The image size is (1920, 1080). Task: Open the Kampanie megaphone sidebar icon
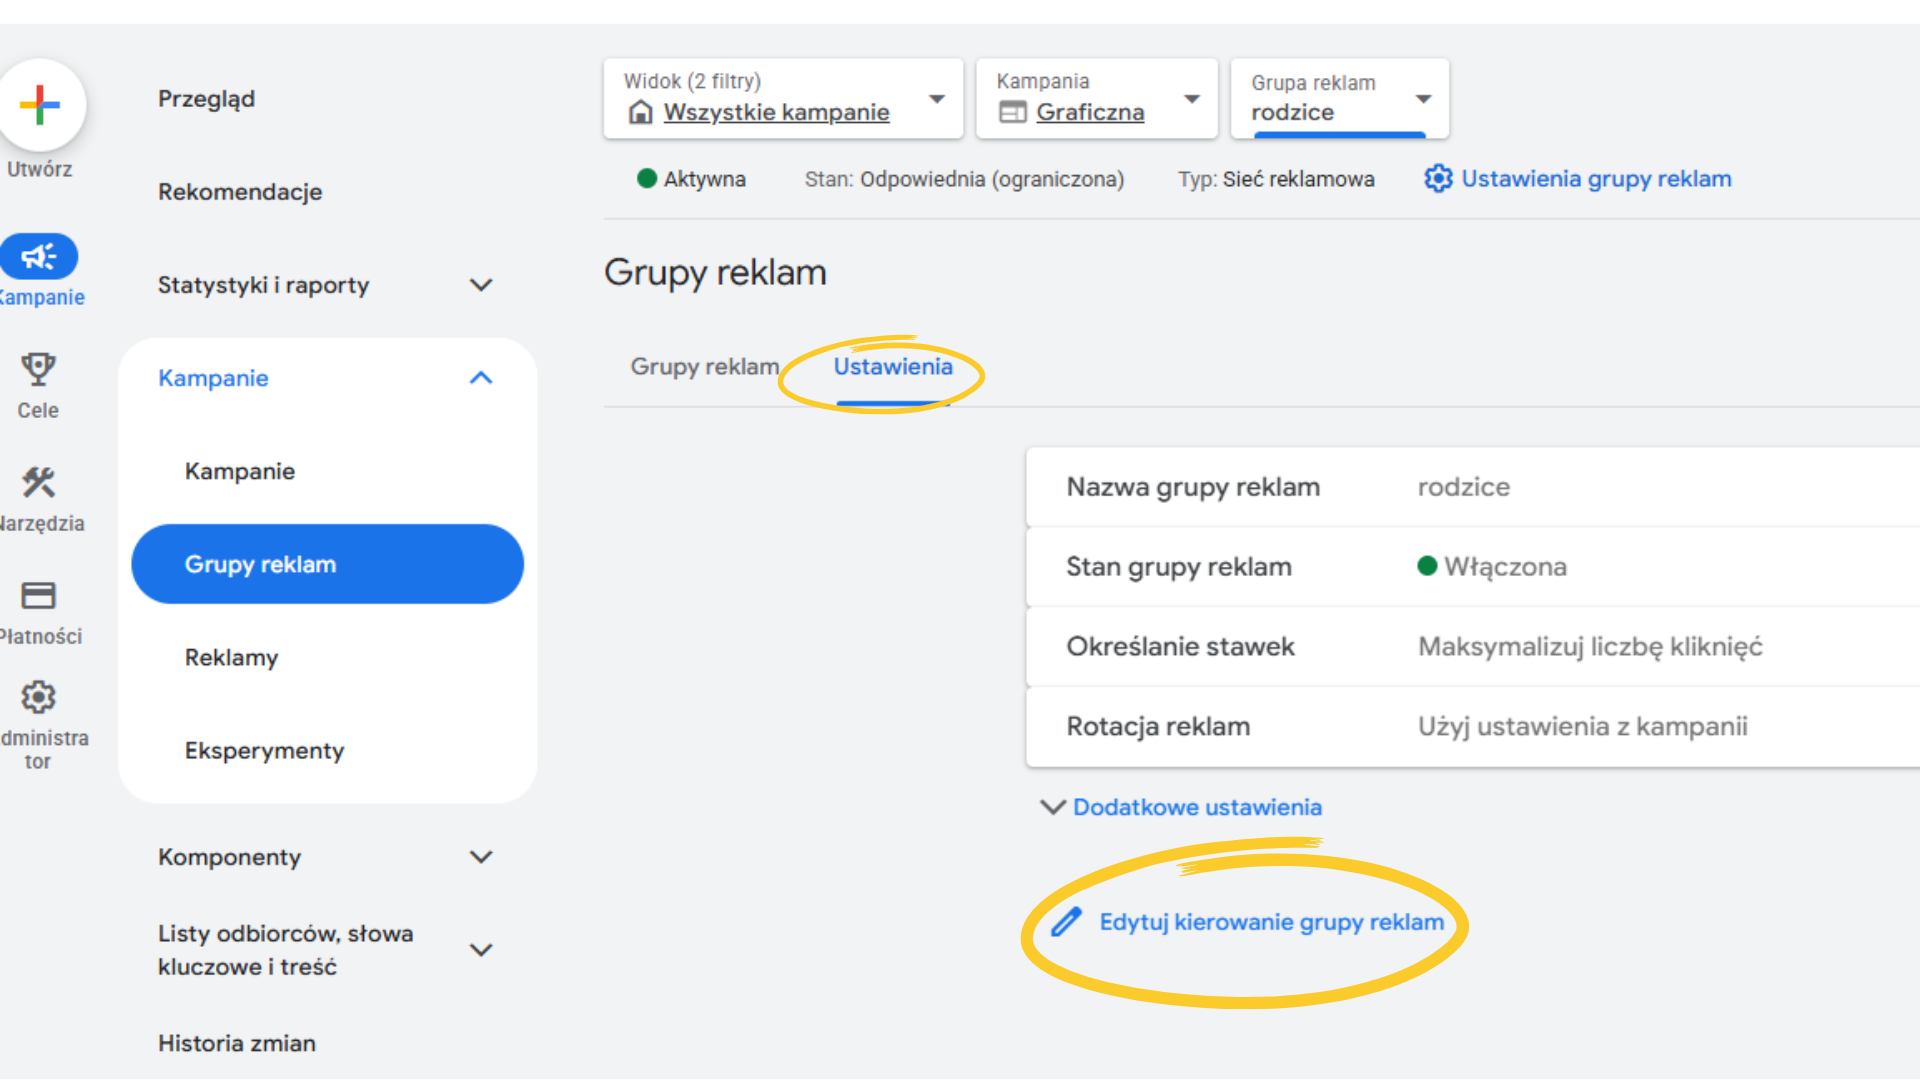pos(39,257)
